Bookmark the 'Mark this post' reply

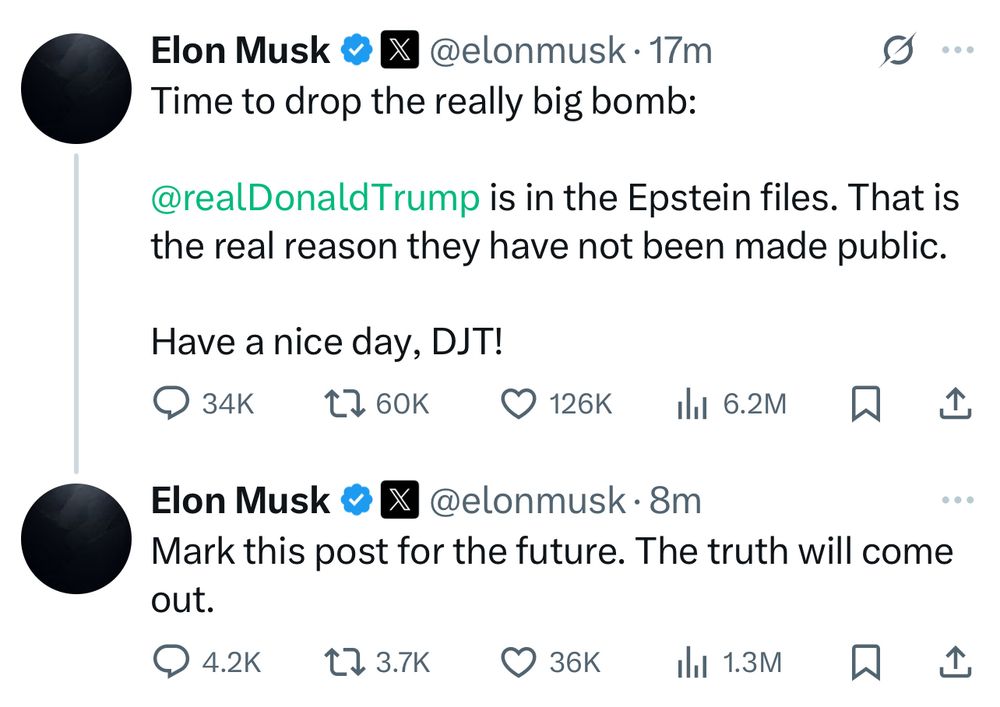coord(865,662)
